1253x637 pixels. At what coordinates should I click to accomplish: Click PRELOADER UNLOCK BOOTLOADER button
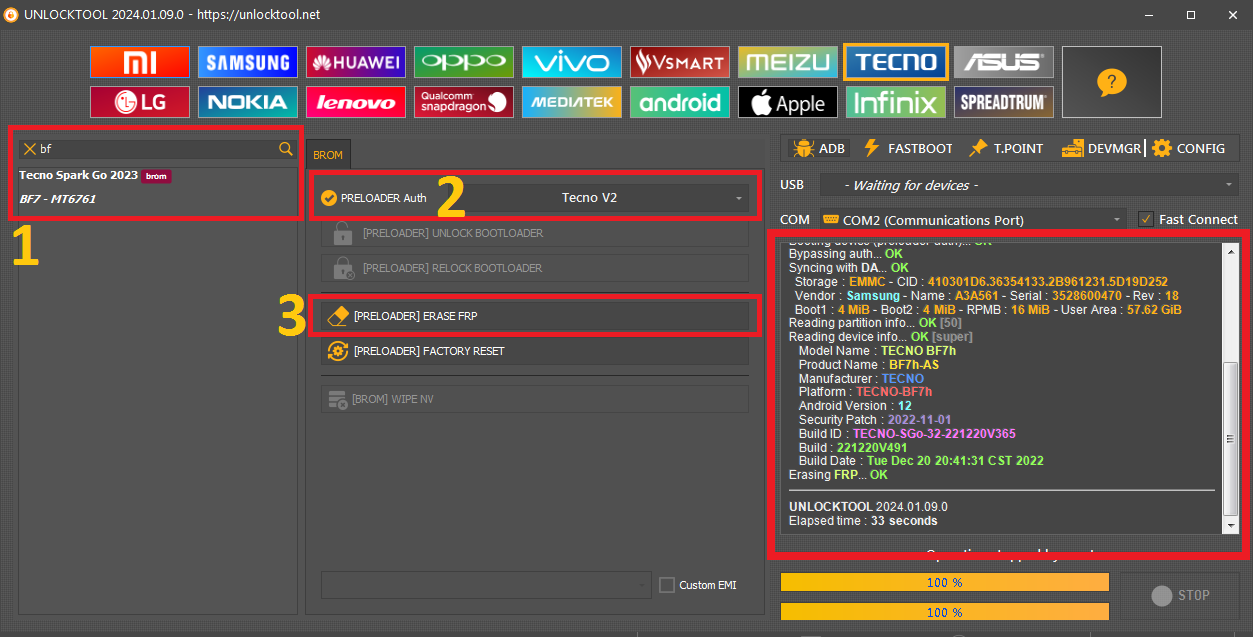coord(534,233)
